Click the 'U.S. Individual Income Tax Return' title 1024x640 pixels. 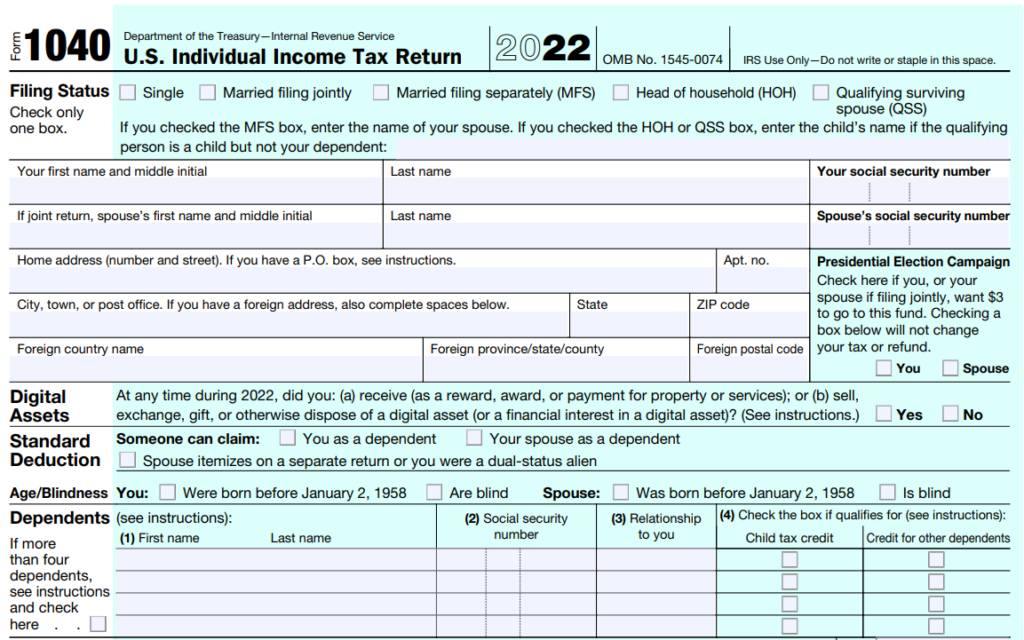coord(293,57)
